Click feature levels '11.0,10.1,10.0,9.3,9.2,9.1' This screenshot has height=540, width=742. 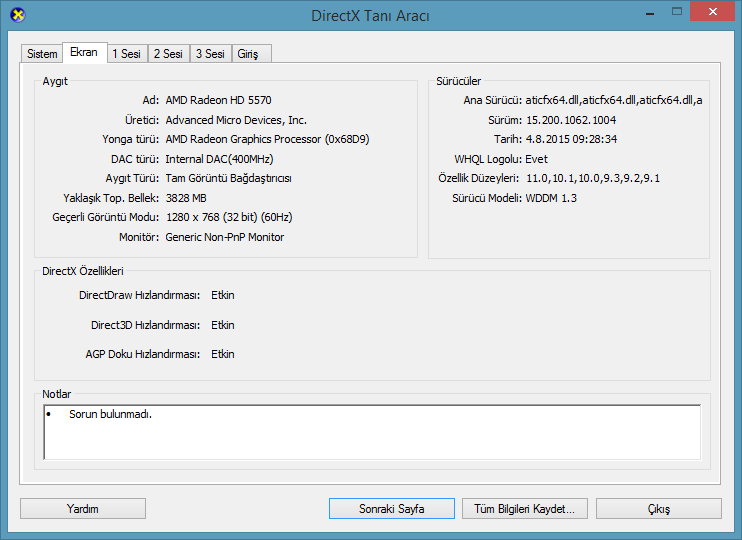click(593, 178)
